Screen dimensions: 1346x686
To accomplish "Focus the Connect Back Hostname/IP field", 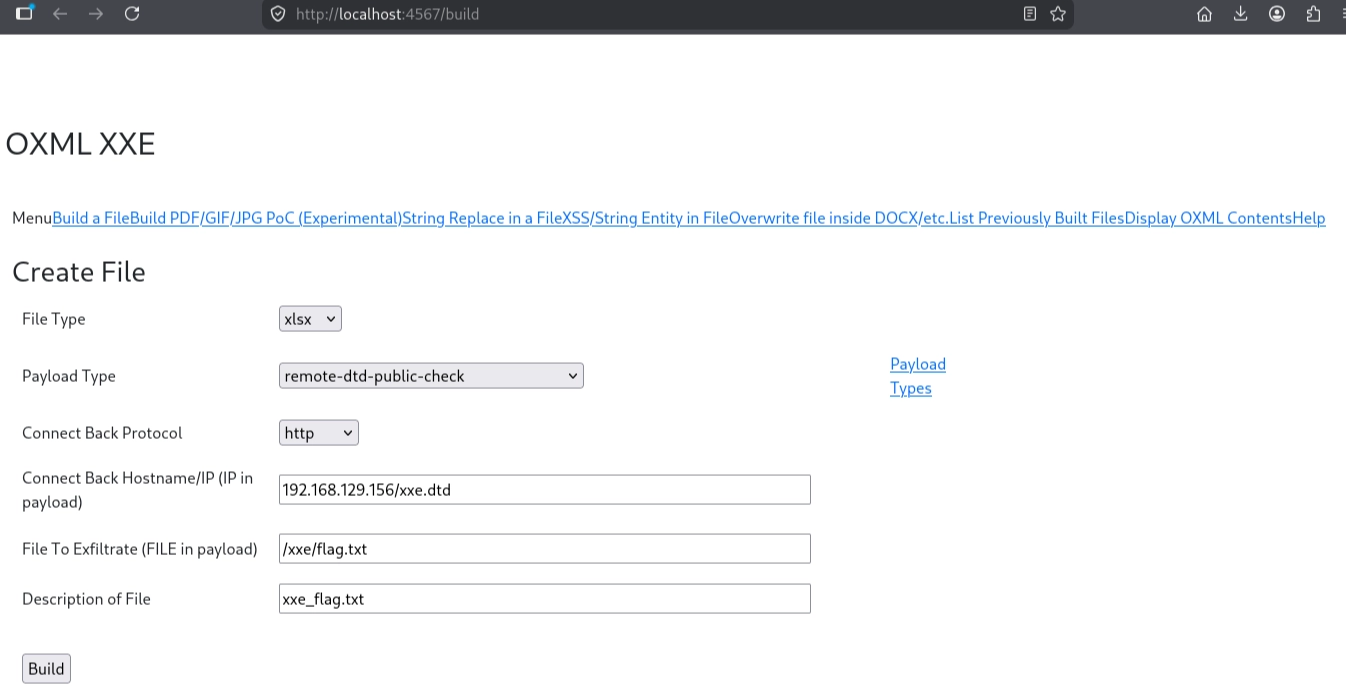I will point(545,490).
